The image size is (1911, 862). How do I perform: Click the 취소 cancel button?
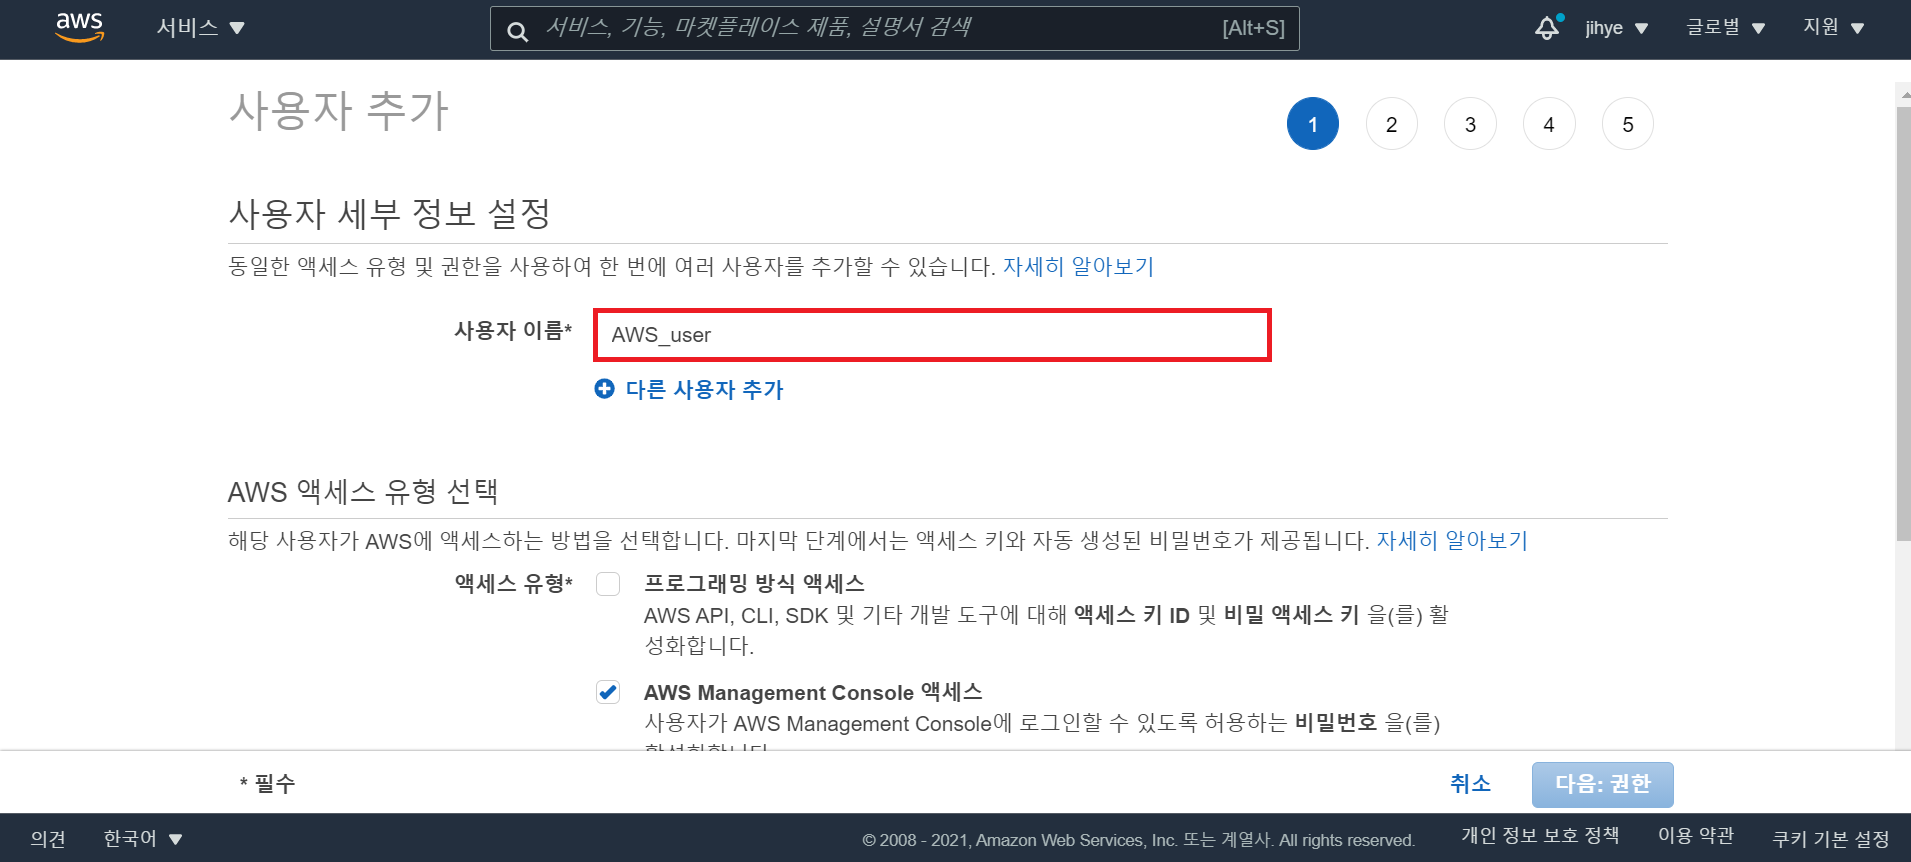tap(1470, 784)
